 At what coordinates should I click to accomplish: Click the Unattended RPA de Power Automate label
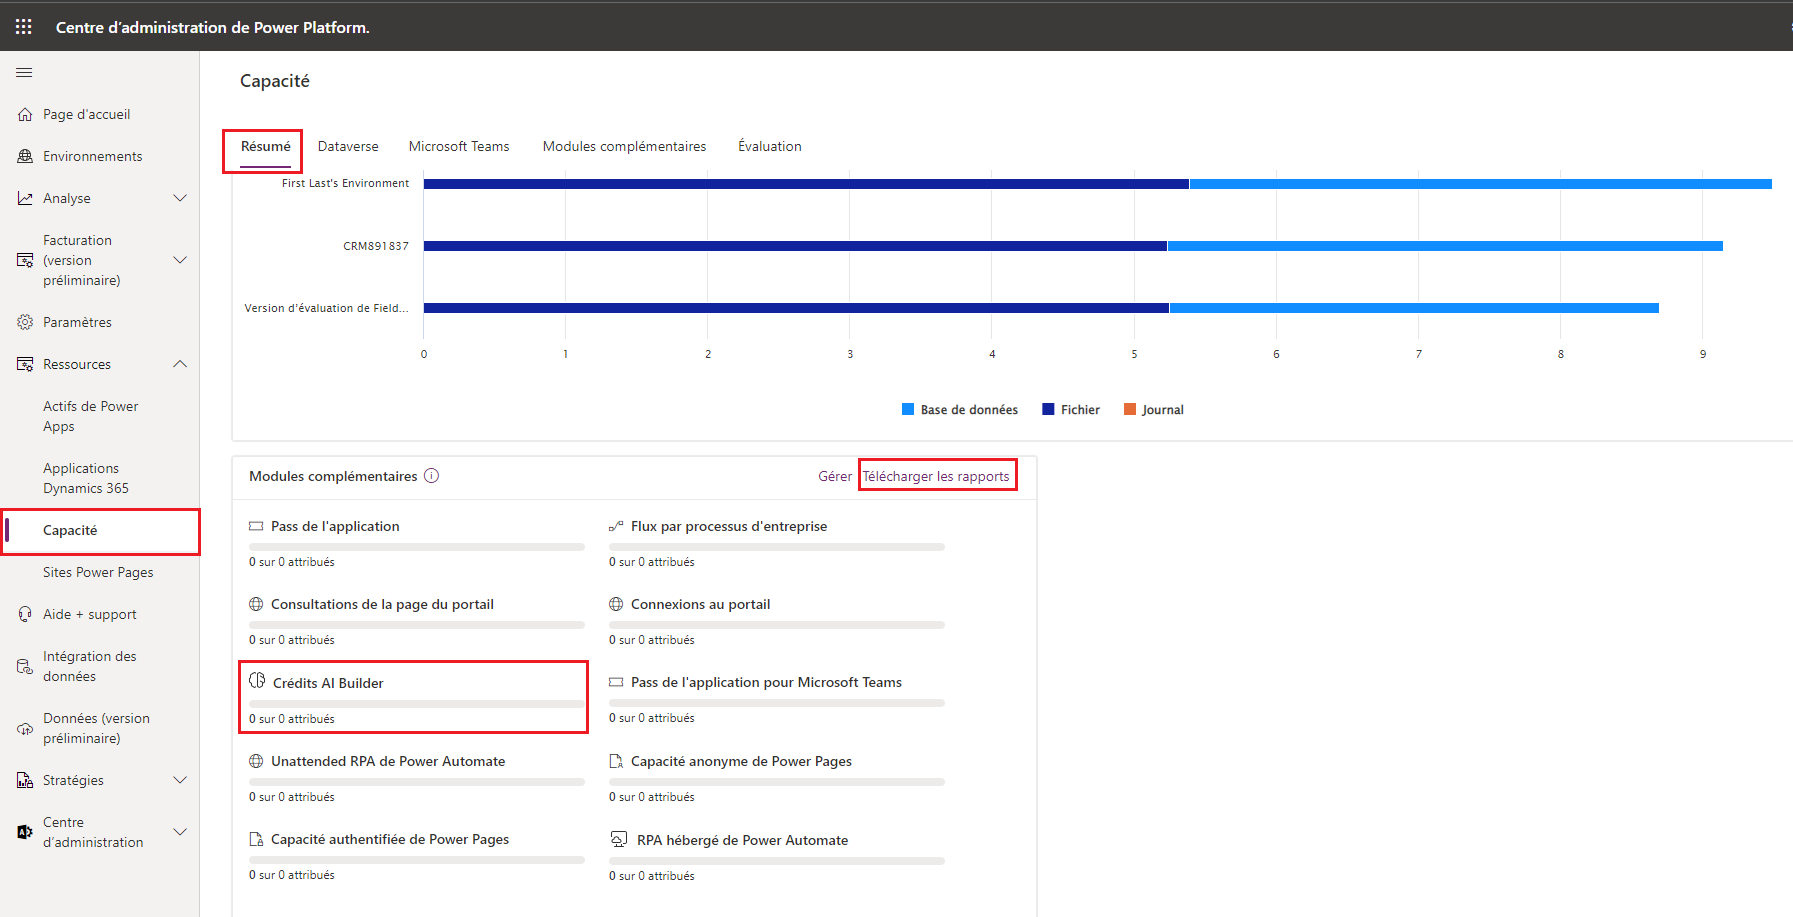pos(388,761)
